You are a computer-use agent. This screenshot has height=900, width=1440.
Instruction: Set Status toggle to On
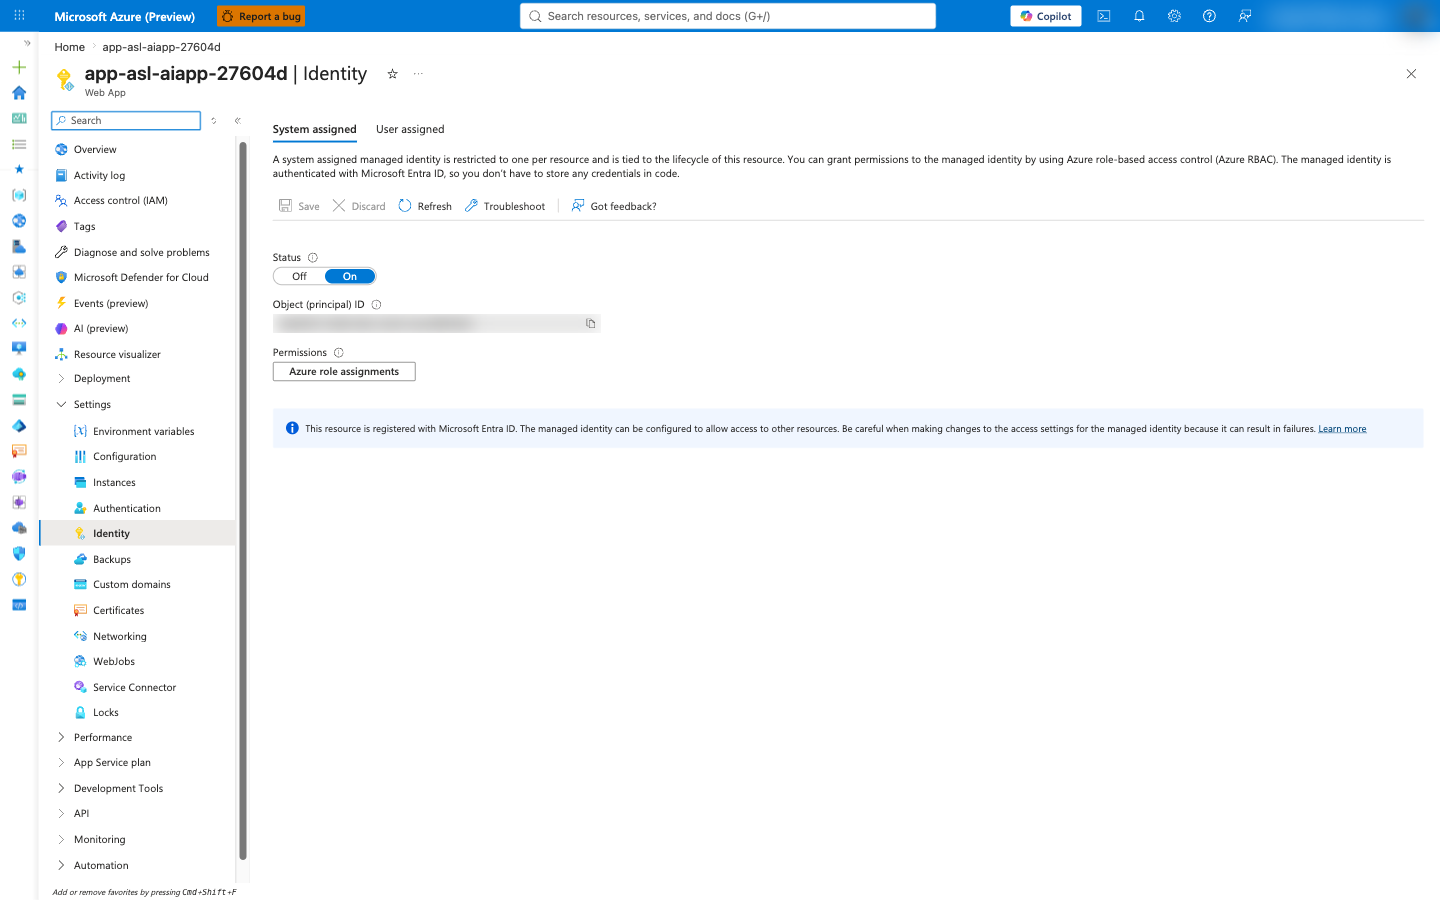click(350, 277)
